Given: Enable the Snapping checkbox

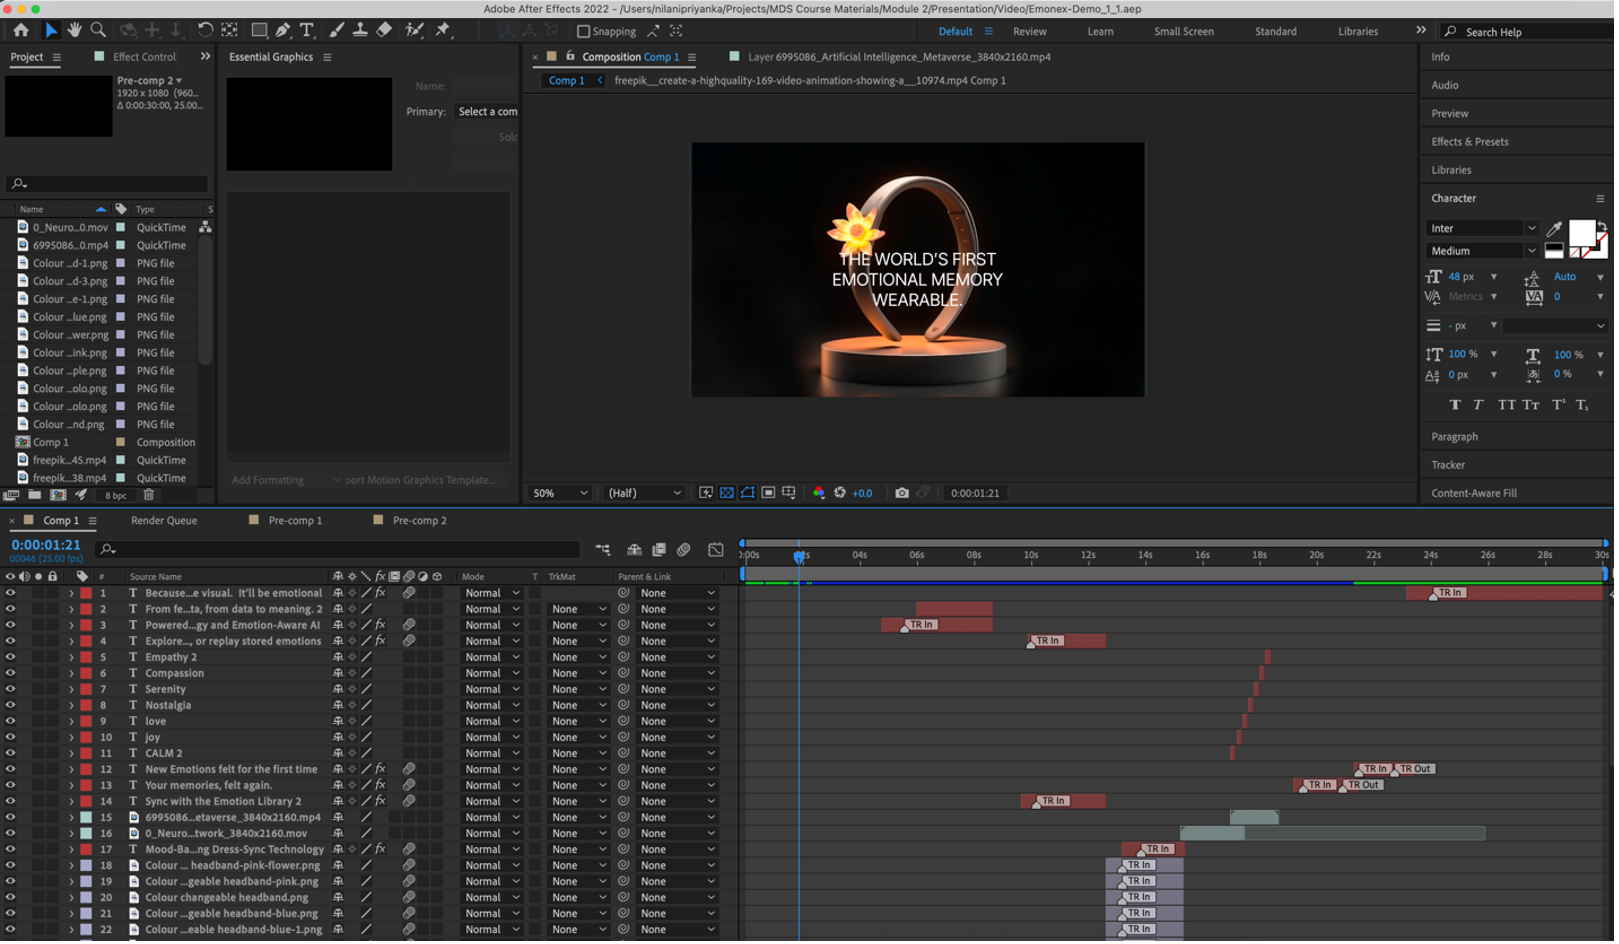Looking at the screenshot, I should coord(584,31).
